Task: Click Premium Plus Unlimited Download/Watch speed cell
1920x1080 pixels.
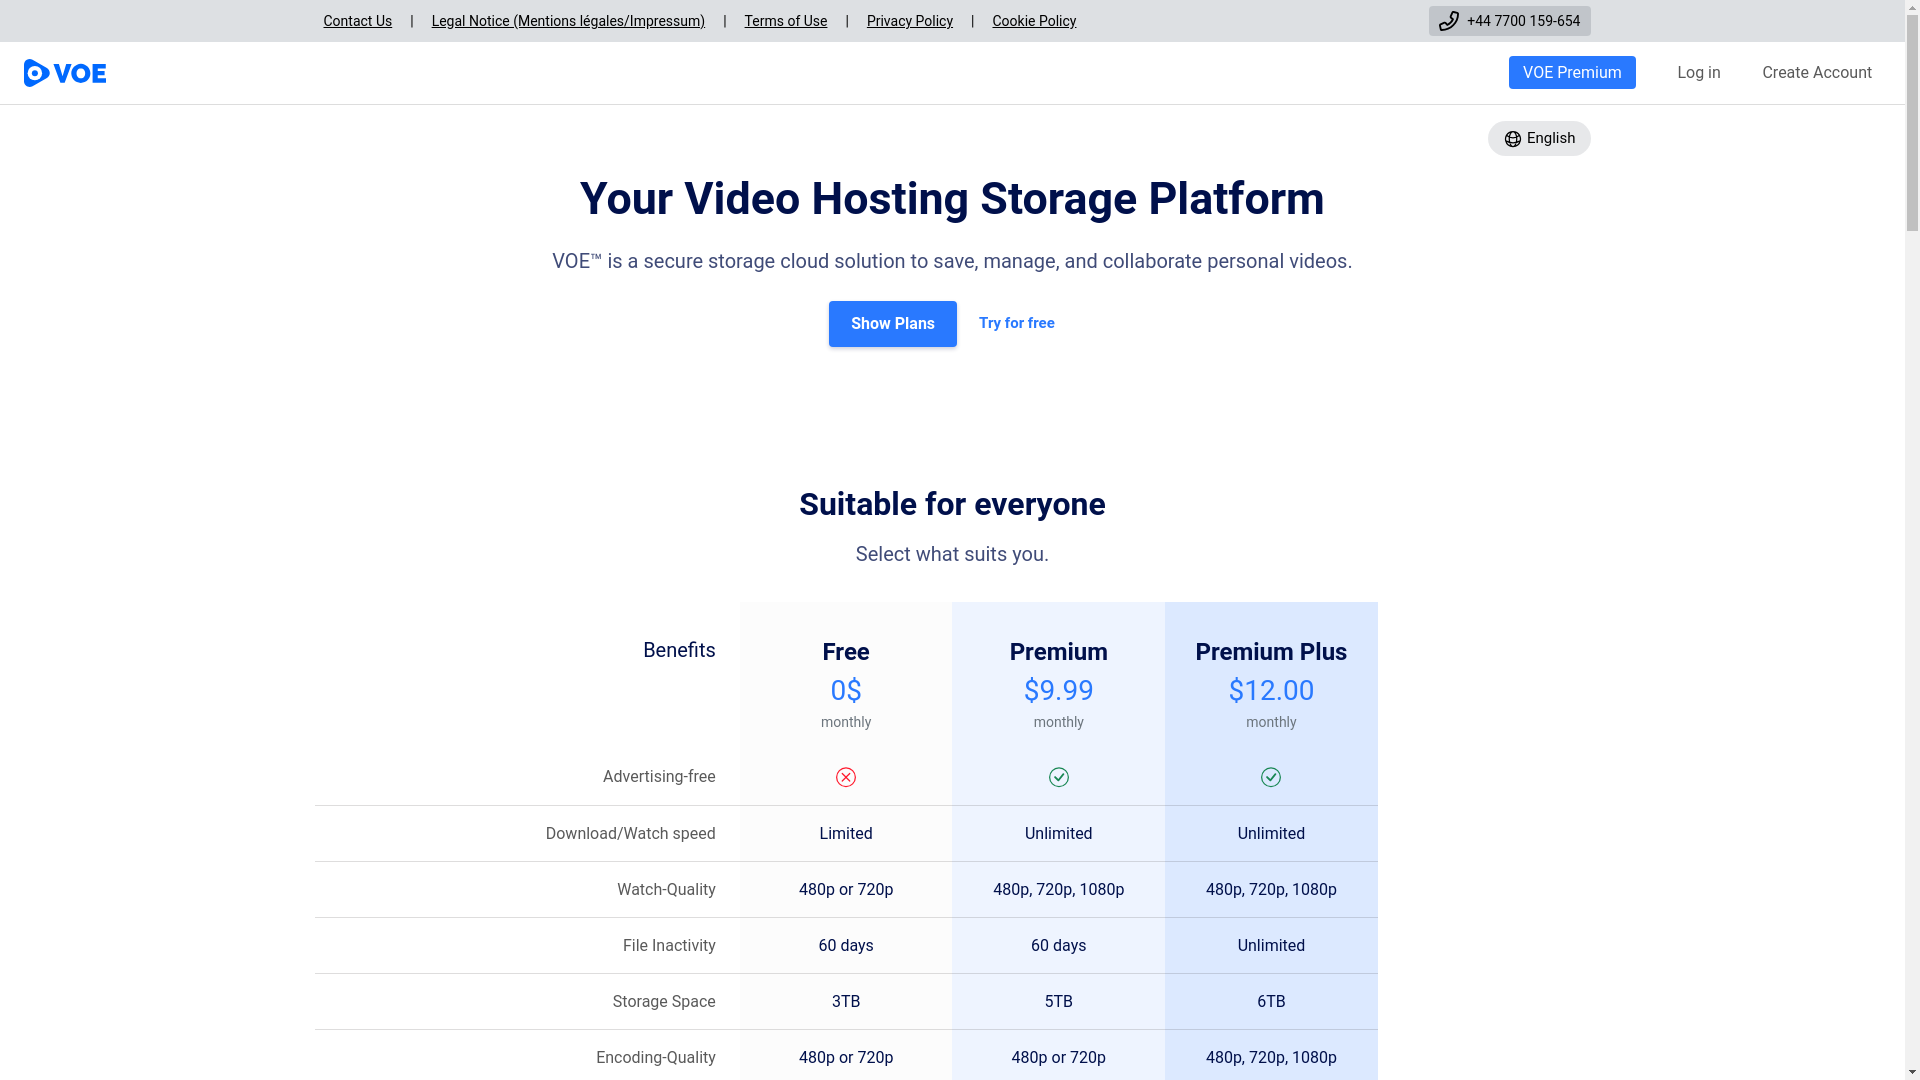Action: (x=1271, y=834)
